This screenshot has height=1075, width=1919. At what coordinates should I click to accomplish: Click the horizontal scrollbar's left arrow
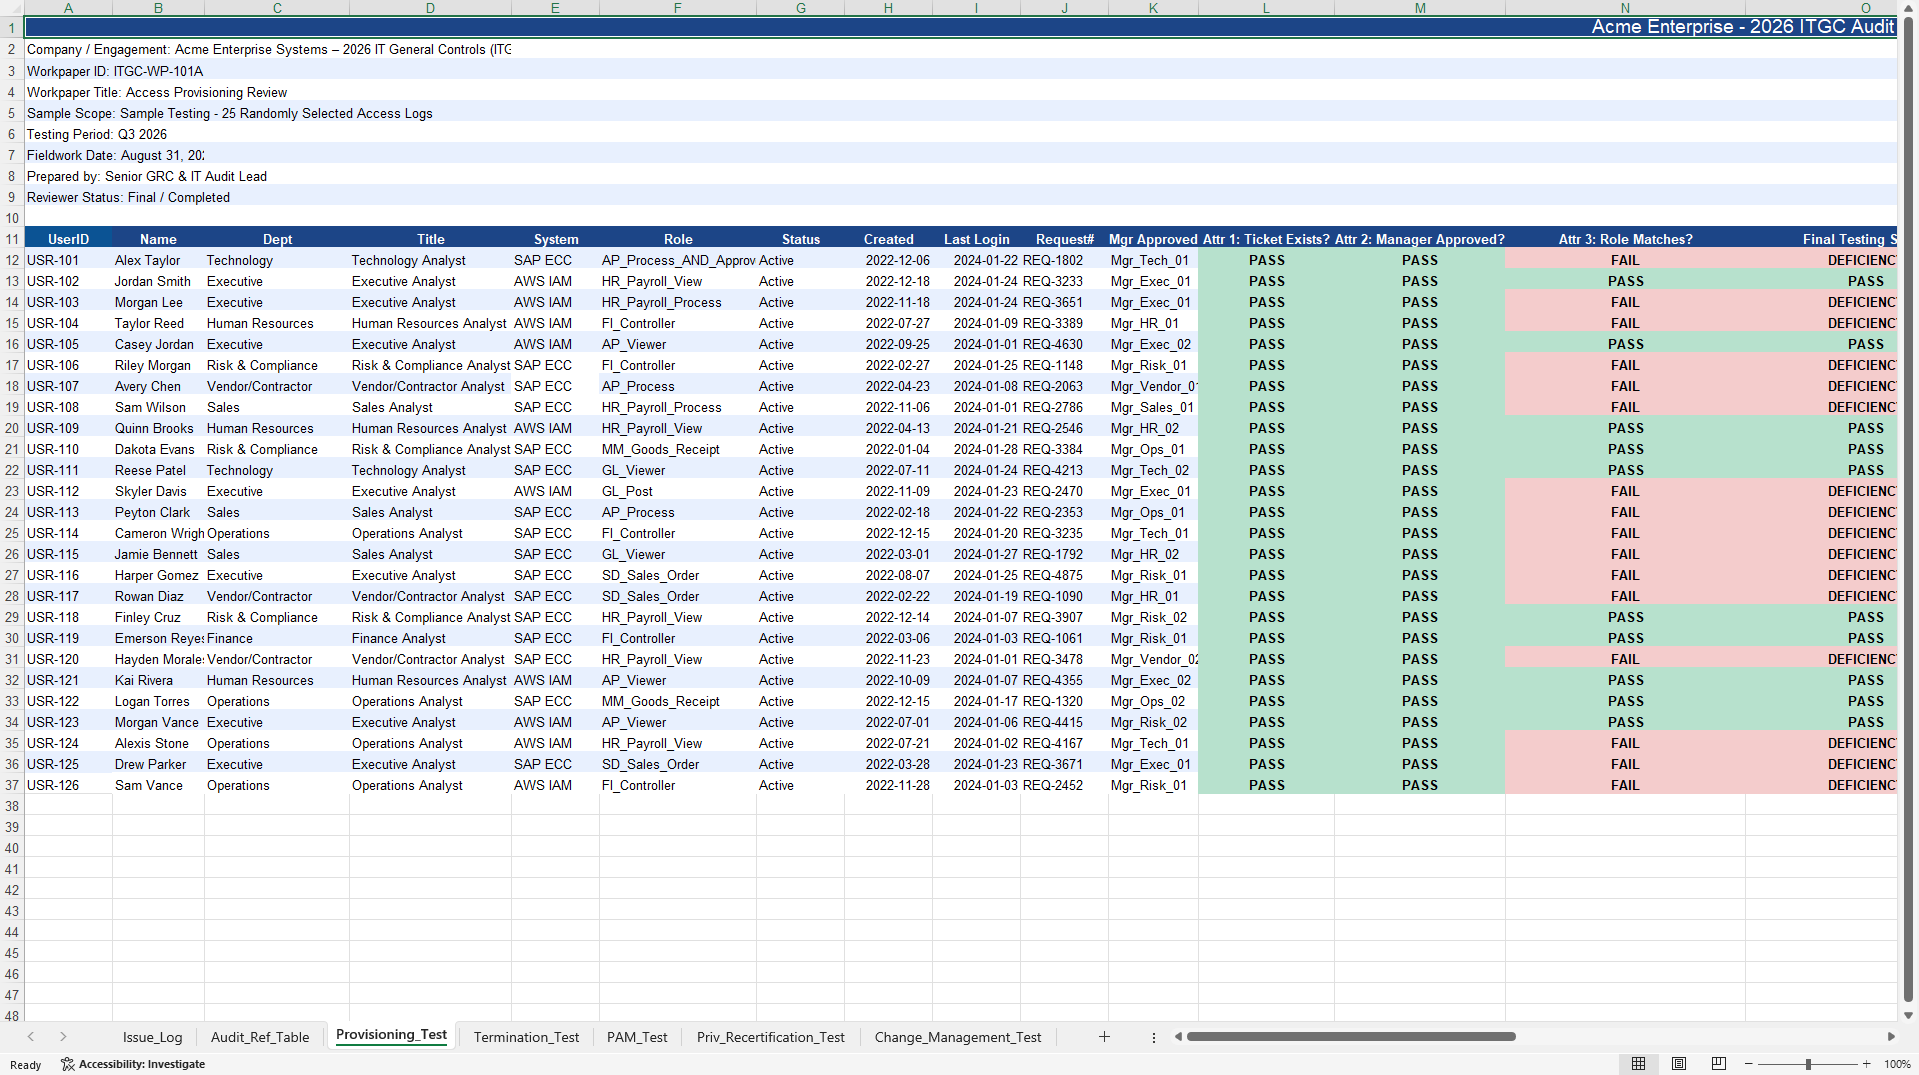click(x=1178, y=1037)
